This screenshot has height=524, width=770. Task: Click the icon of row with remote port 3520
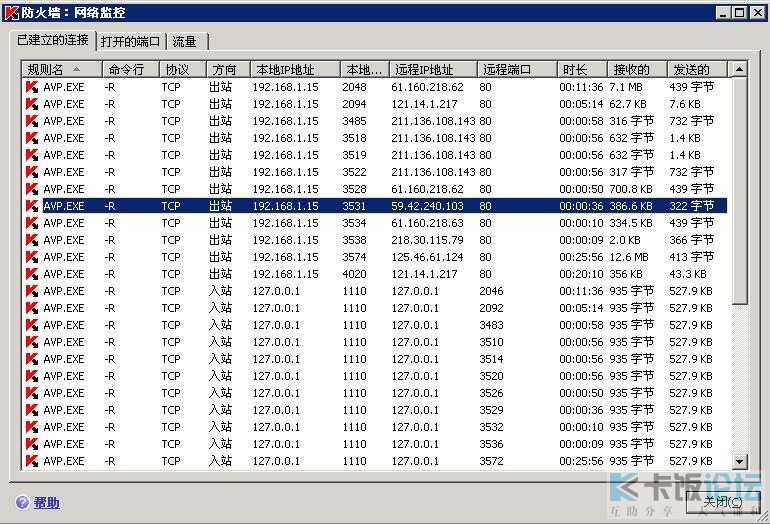32,376
